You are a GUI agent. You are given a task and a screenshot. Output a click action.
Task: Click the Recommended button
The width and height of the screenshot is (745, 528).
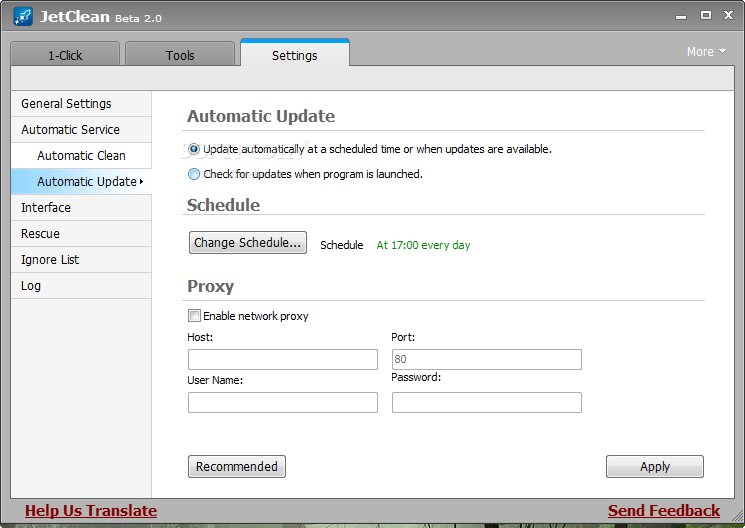pyautogui.click(x=237, y=466)
